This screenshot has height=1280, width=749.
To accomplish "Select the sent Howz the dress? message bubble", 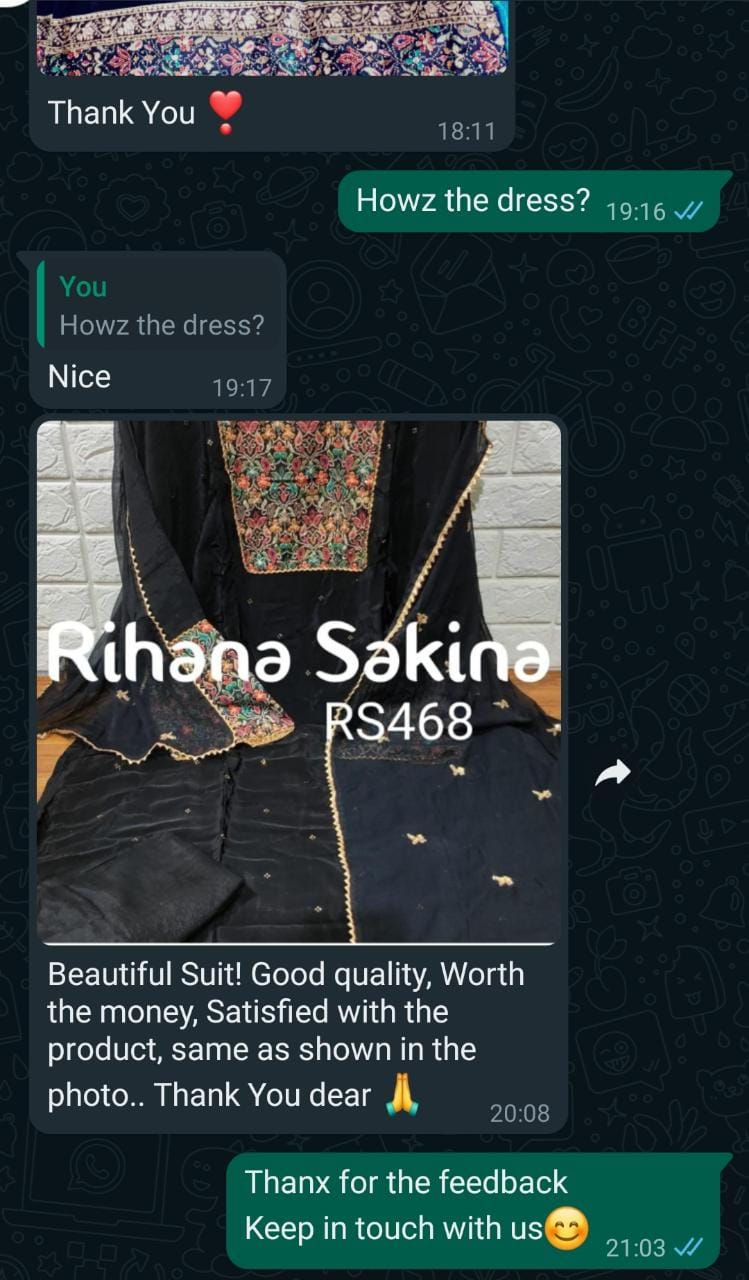I will point(526,203).
